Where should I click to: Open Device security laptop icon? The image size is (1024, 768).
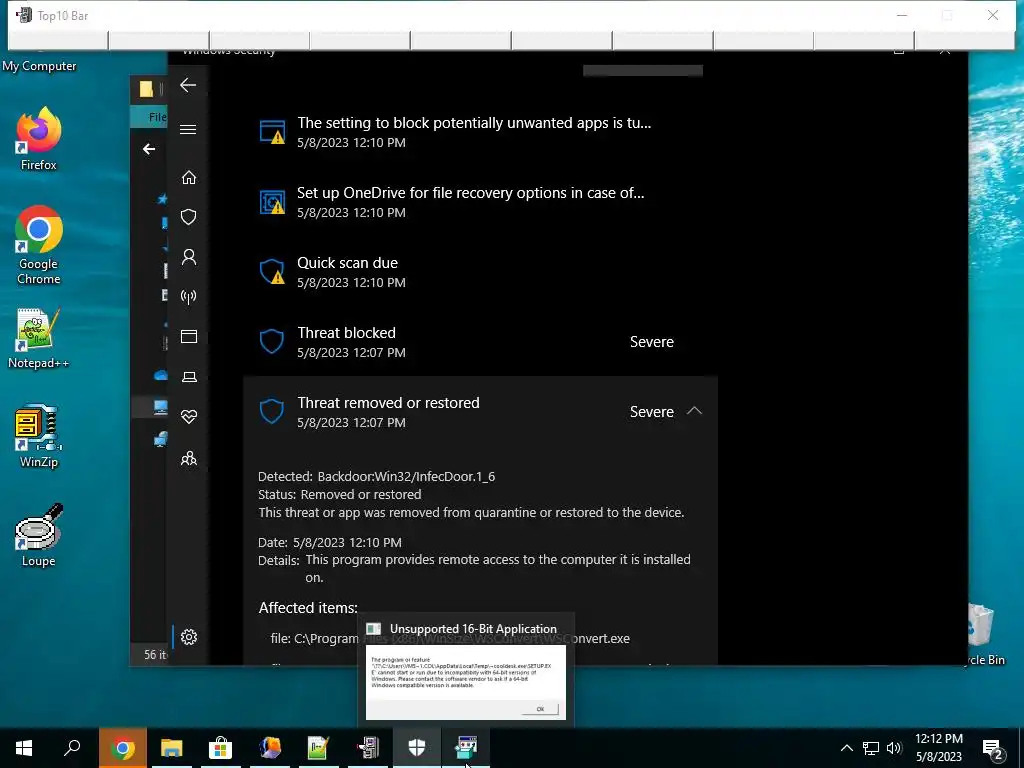[189, 377]
